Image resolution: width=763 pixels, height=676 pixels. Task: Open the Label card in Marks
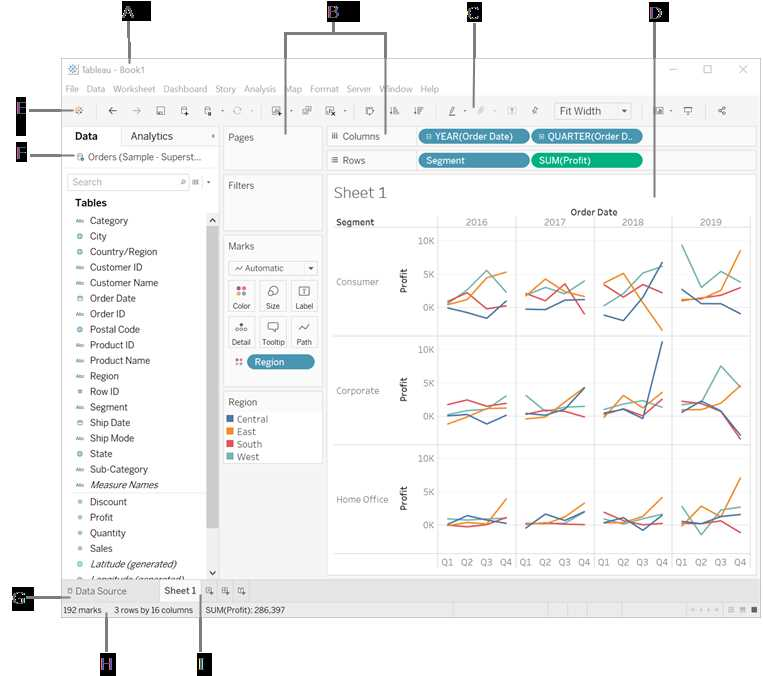coord(304,296)
